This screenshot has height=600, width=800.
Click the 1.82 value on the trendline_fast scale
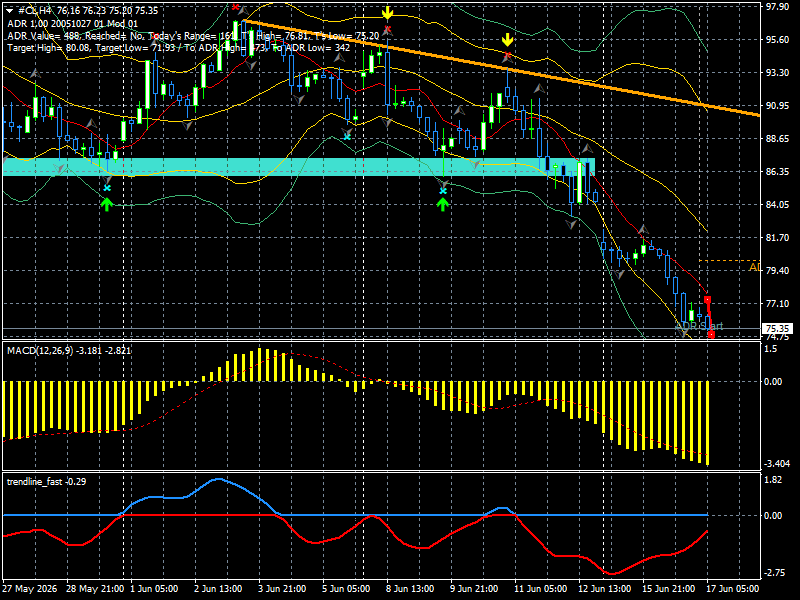773,480
